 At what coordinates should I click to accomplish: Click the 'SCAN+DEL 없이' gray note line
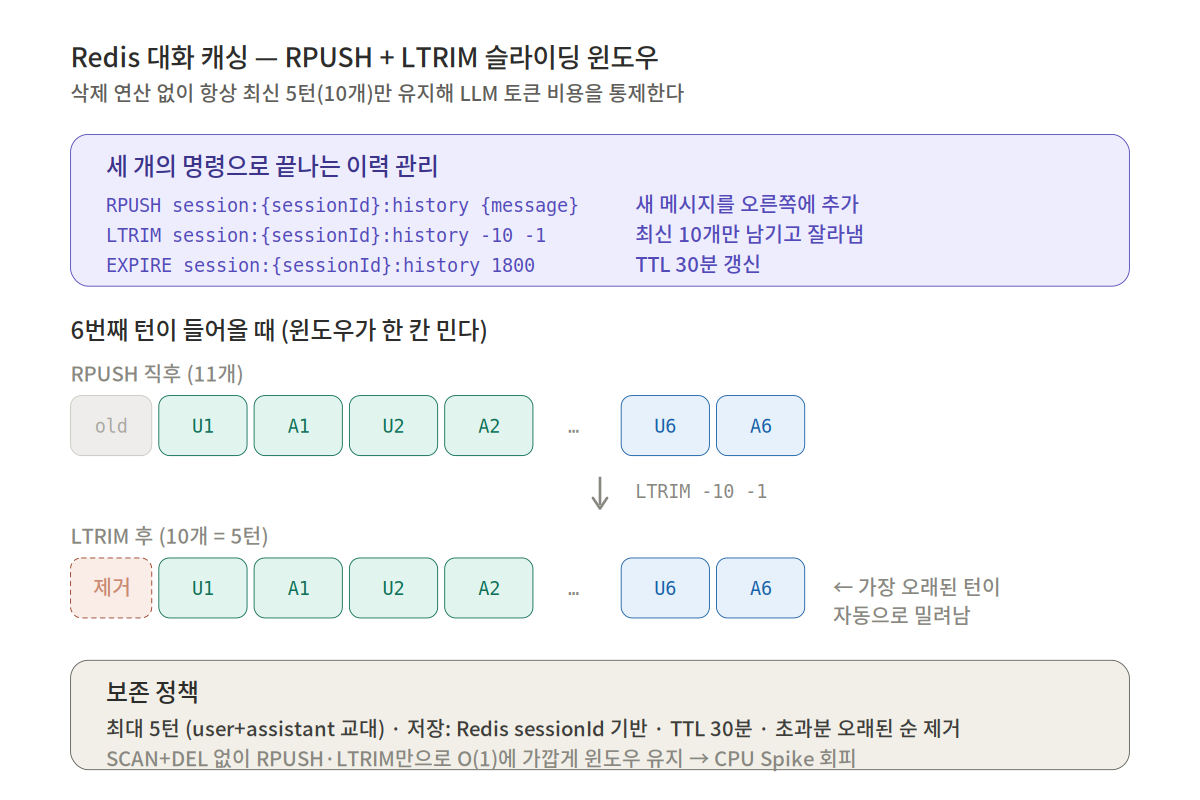click(482, 758)
